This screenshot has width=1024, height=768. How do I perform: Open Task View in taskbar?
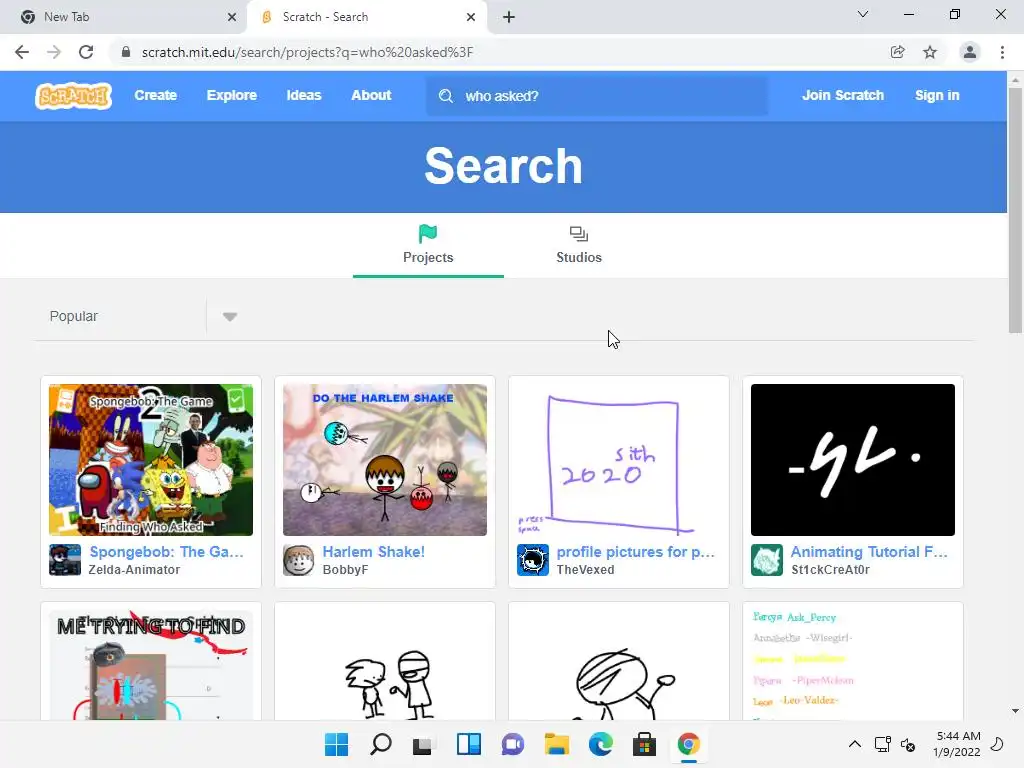coord(423,744)
